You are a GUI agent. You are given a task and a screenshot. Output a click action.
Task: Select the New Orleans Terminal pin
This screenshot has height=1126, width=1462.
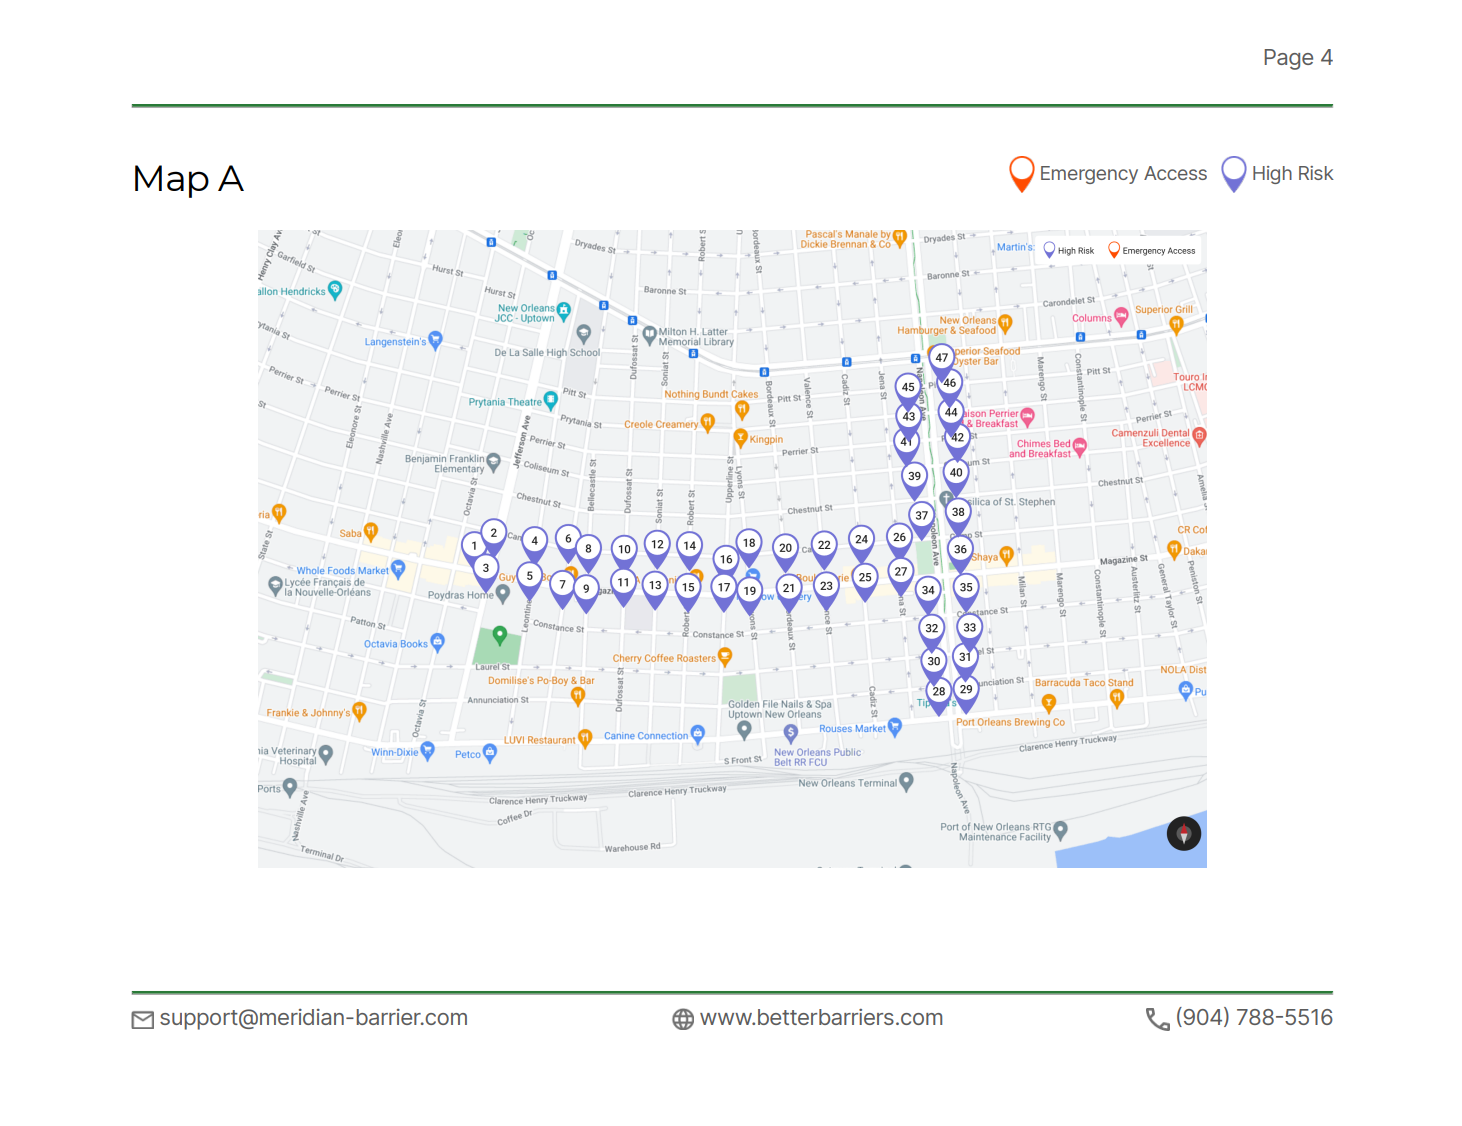(x=906, y=781)
